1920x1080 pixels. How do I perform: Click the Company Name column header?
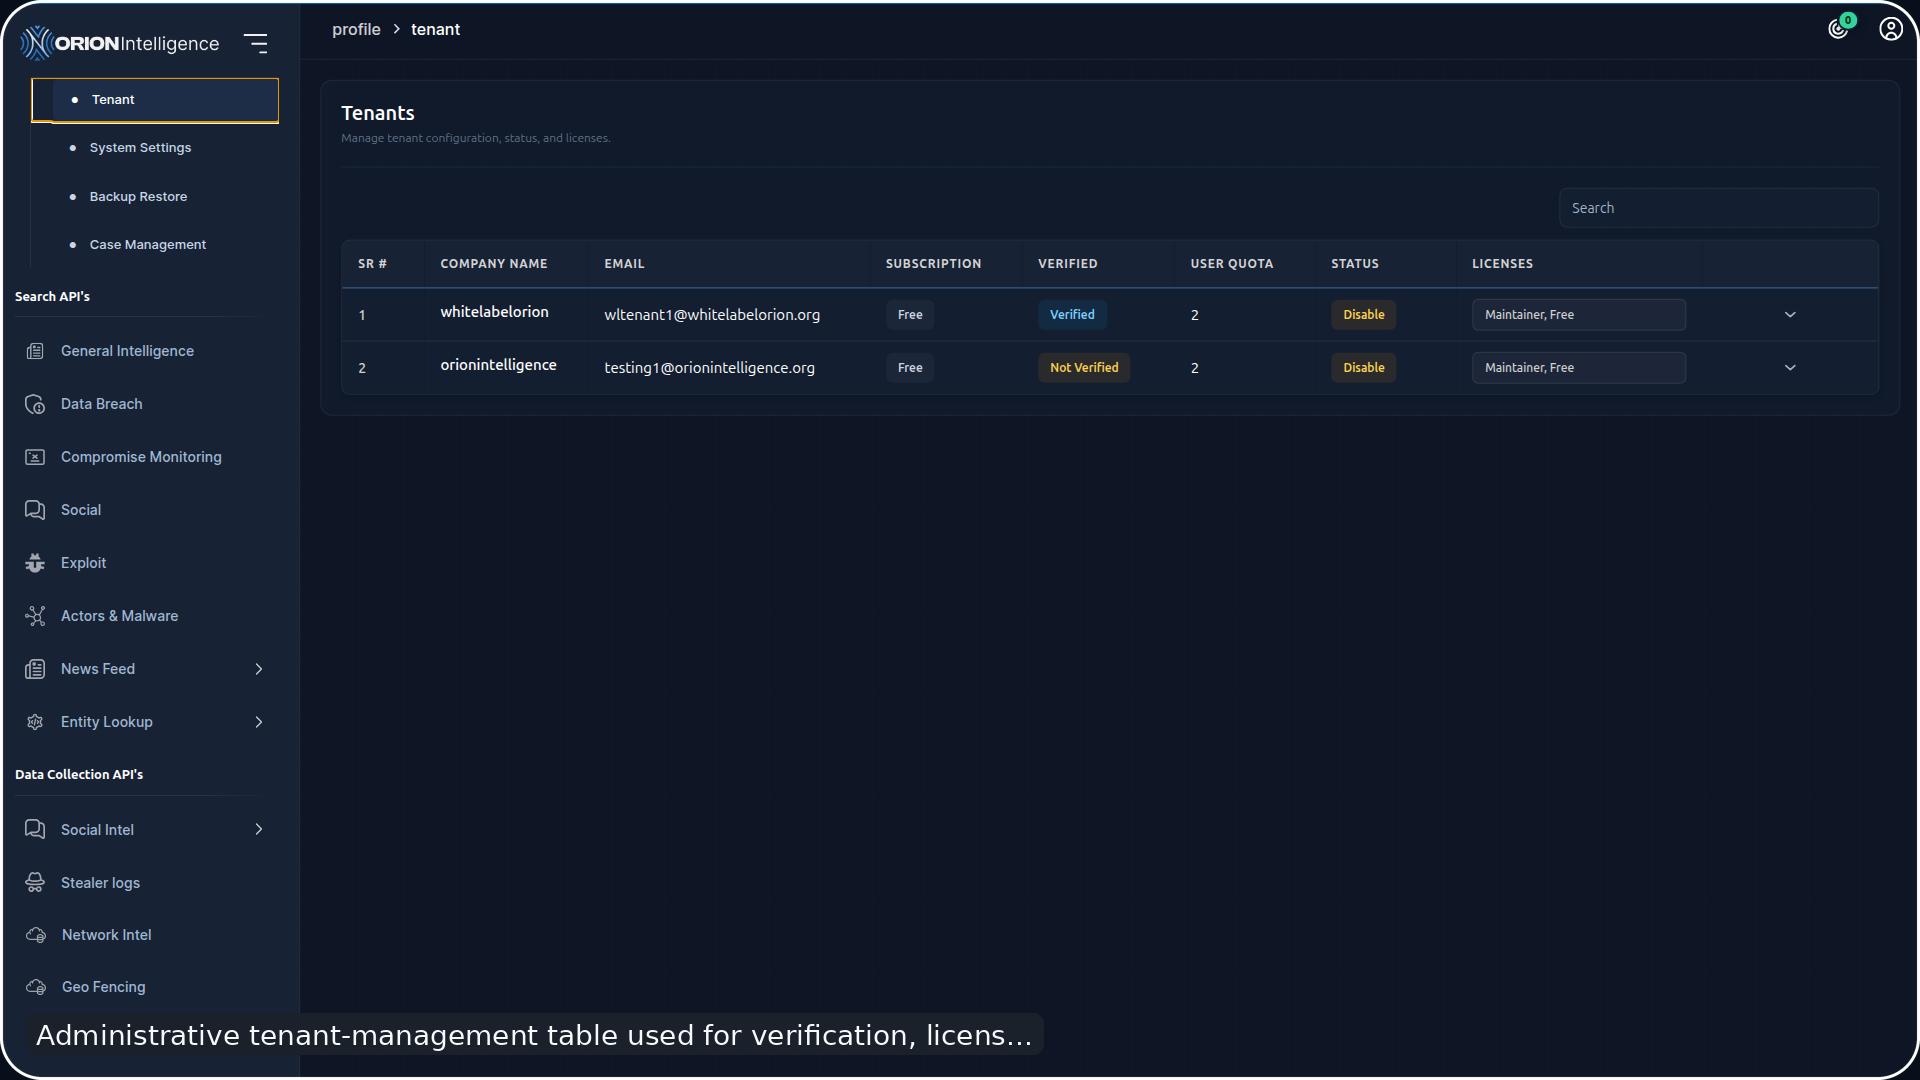point(494,264)
